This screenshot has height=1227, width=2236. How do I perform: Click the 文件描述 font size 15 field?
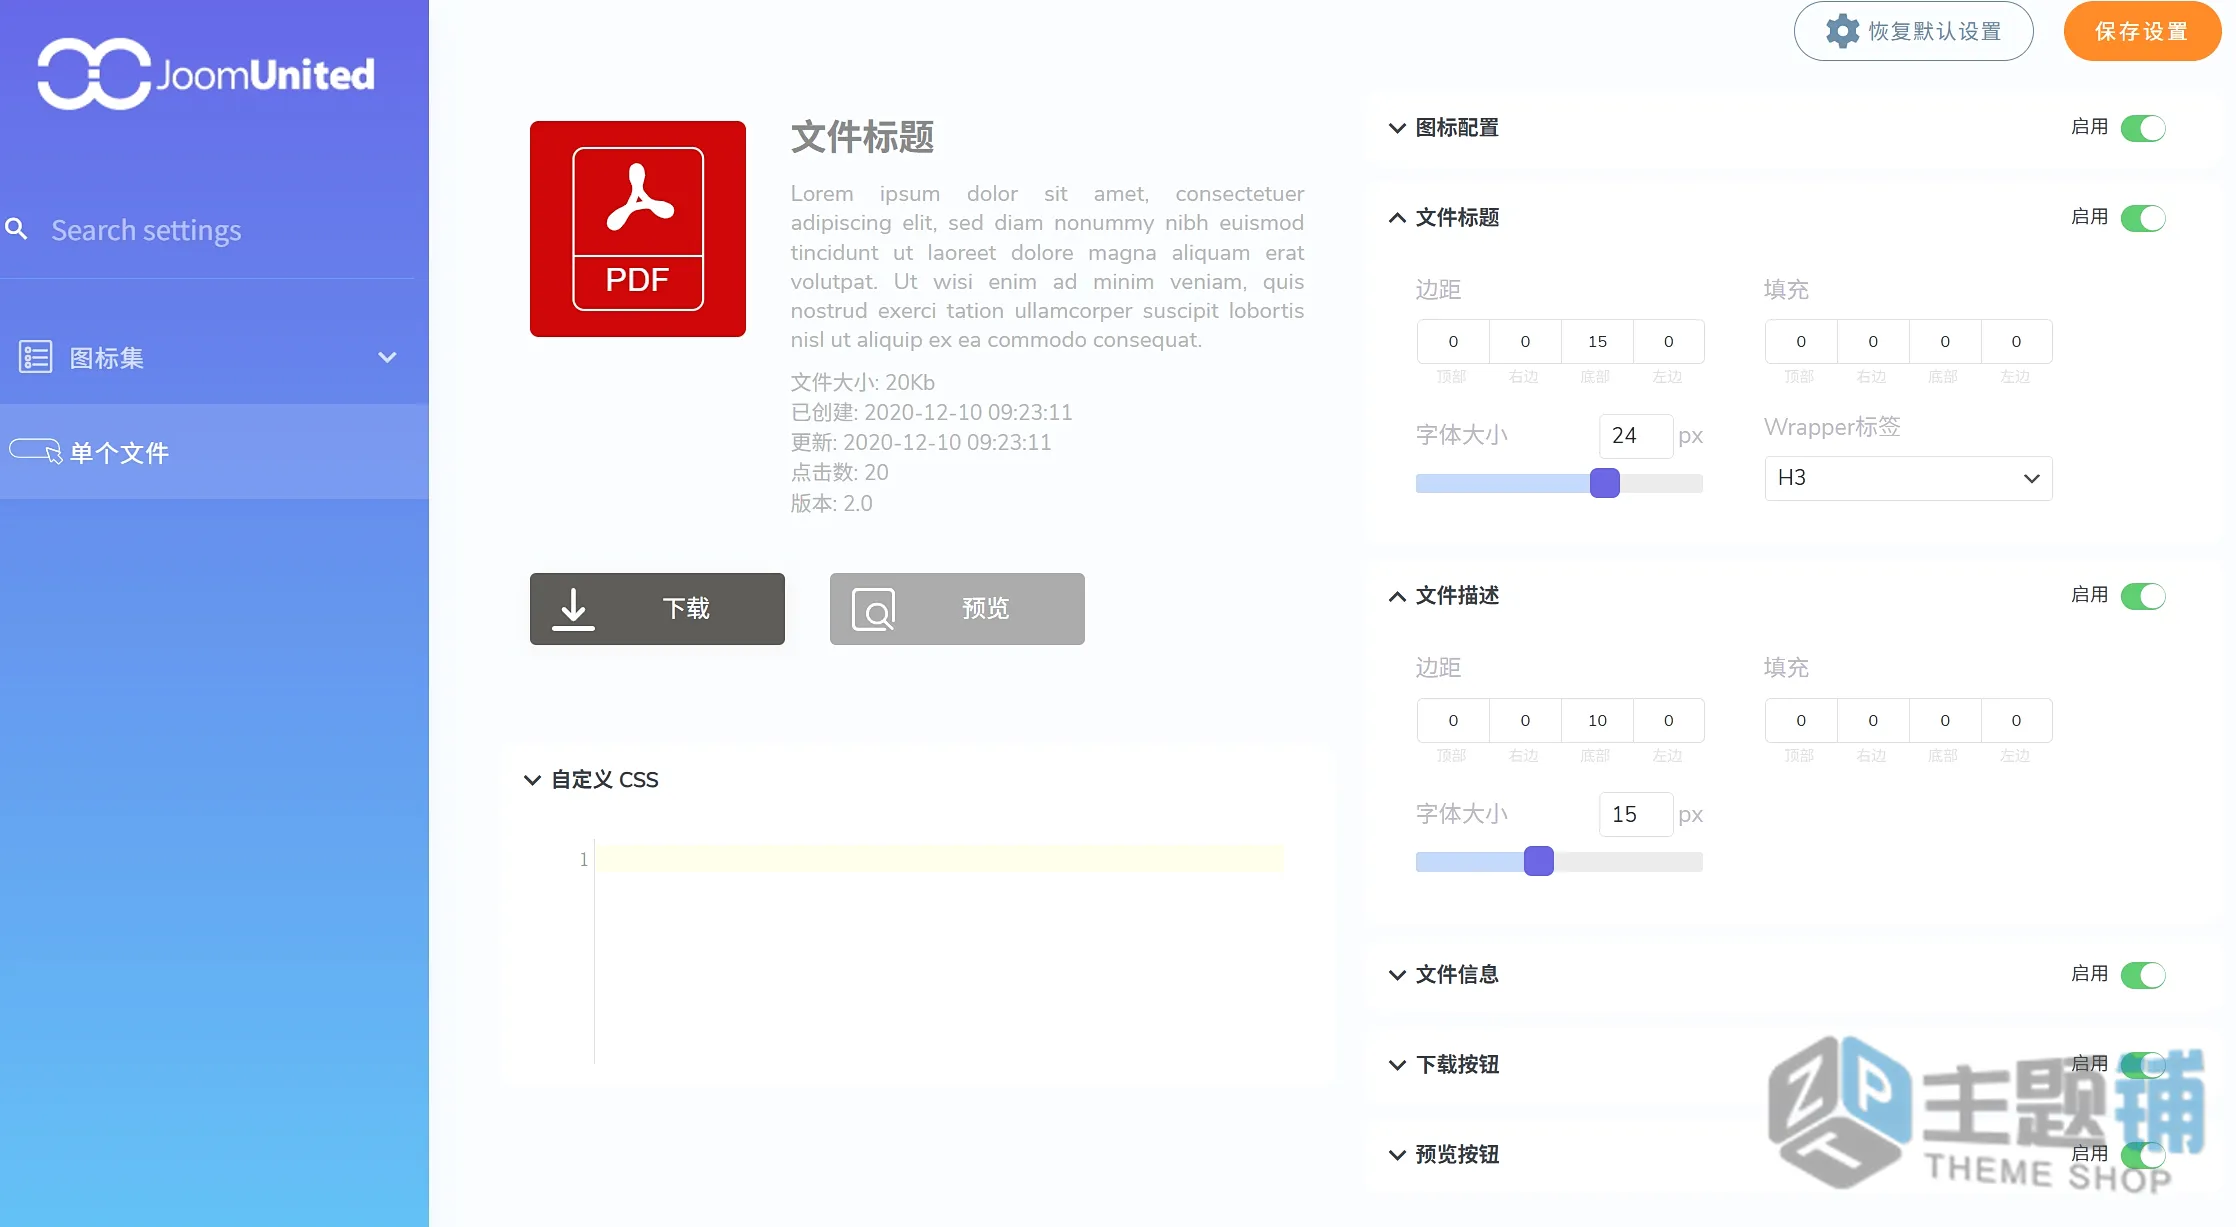pyautogui.click(x=1636, y=814)
